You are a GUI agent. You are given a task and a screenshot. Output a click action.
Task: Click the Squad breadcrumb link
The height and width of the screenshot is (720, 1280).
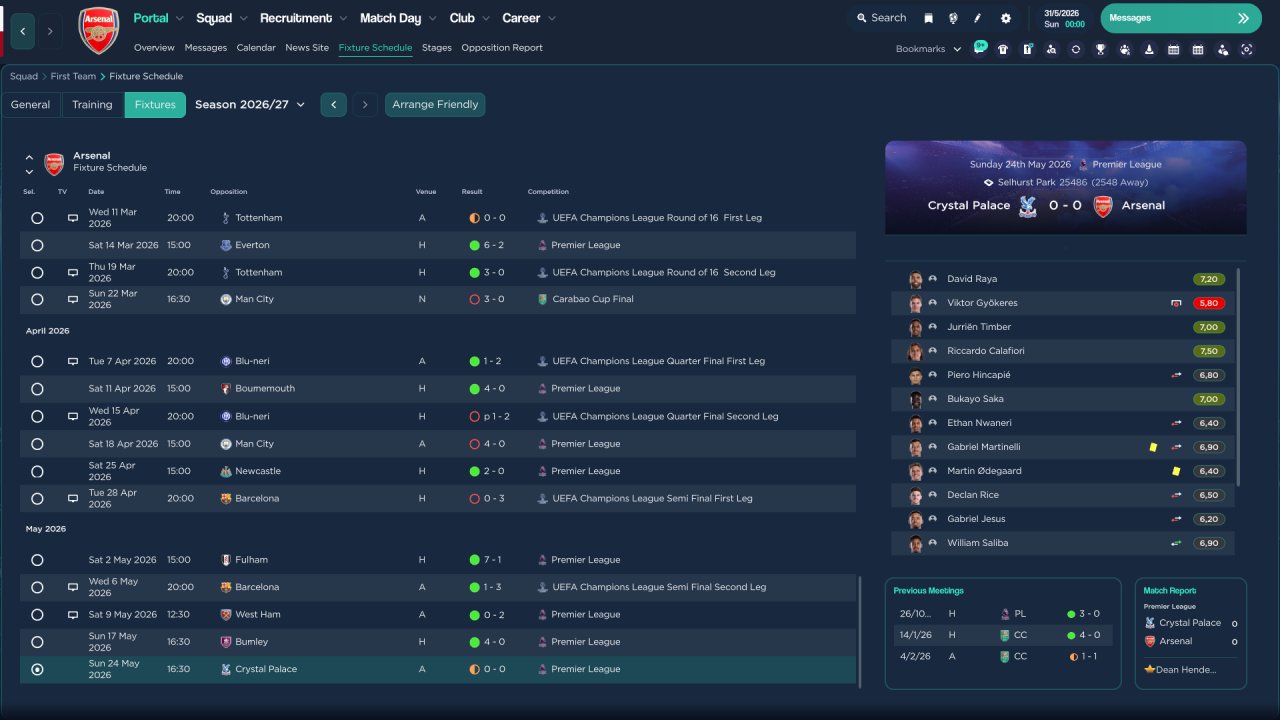(x=24, y=76)
